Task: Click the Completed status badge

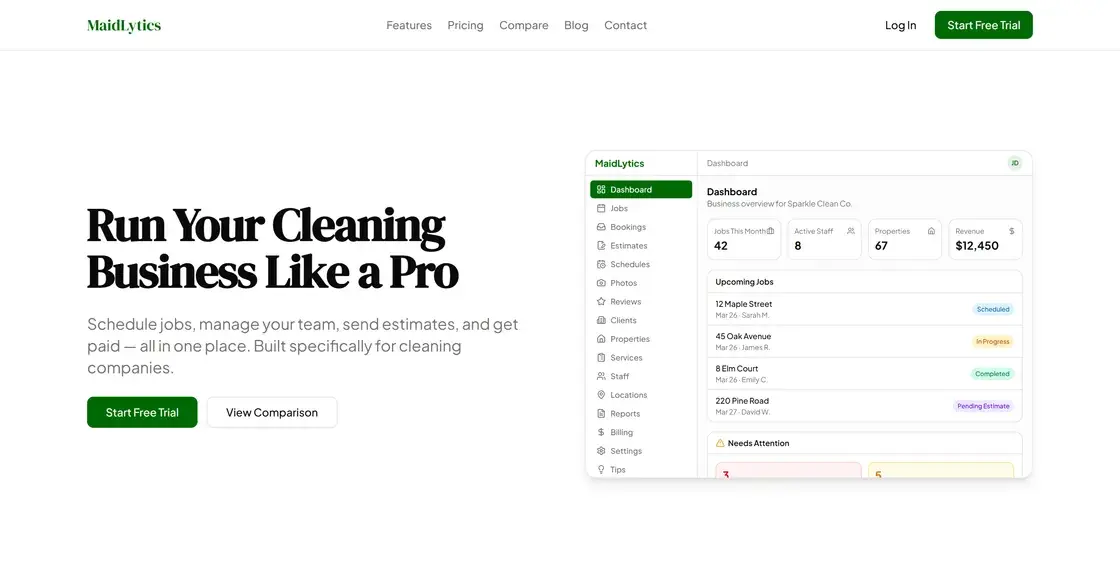Action: [x=992, y=373]
